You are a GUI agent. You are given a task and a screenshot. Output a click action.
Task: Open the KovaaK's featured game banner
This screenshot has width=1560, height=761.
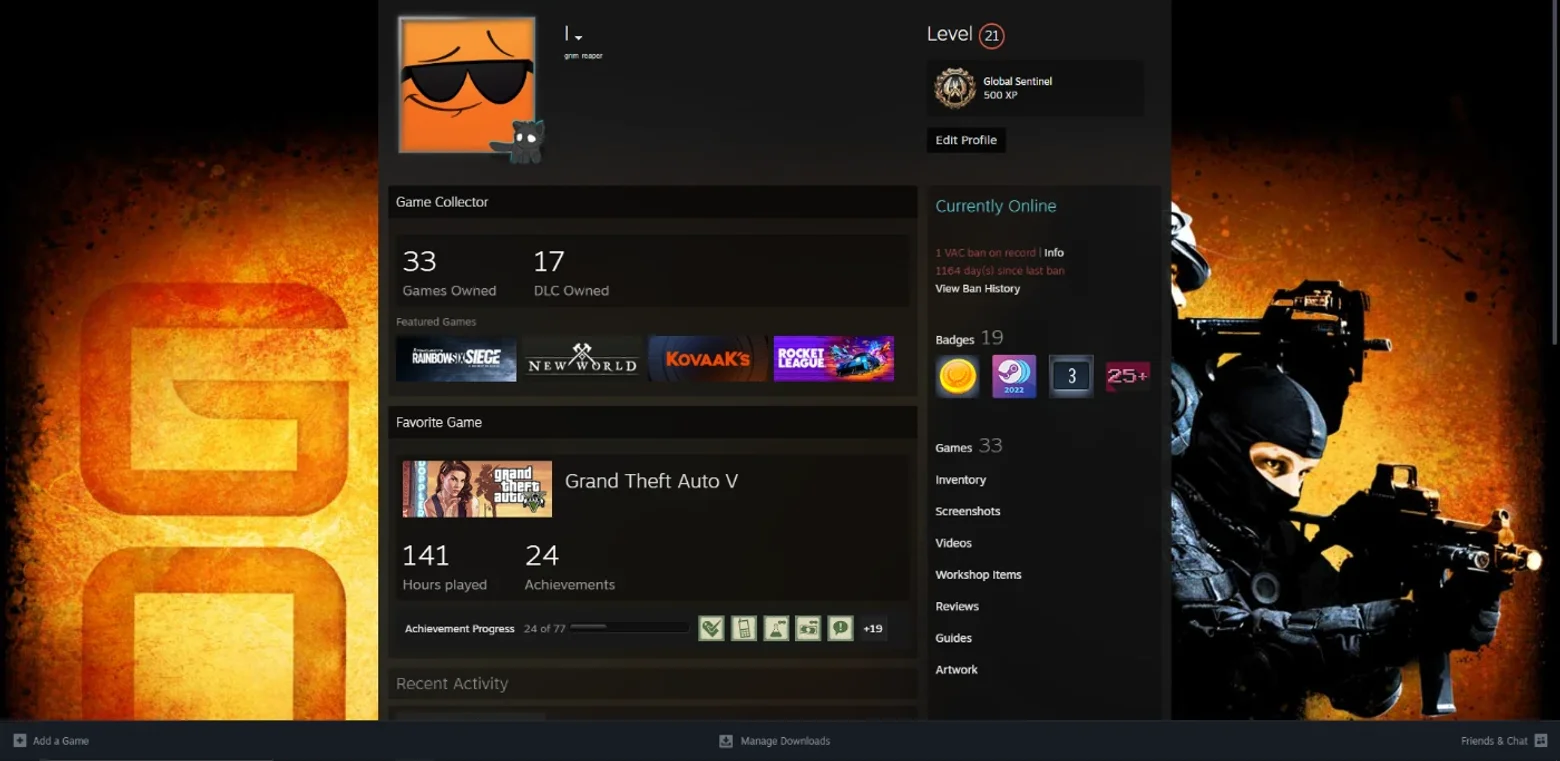click(x=708, y=359)
